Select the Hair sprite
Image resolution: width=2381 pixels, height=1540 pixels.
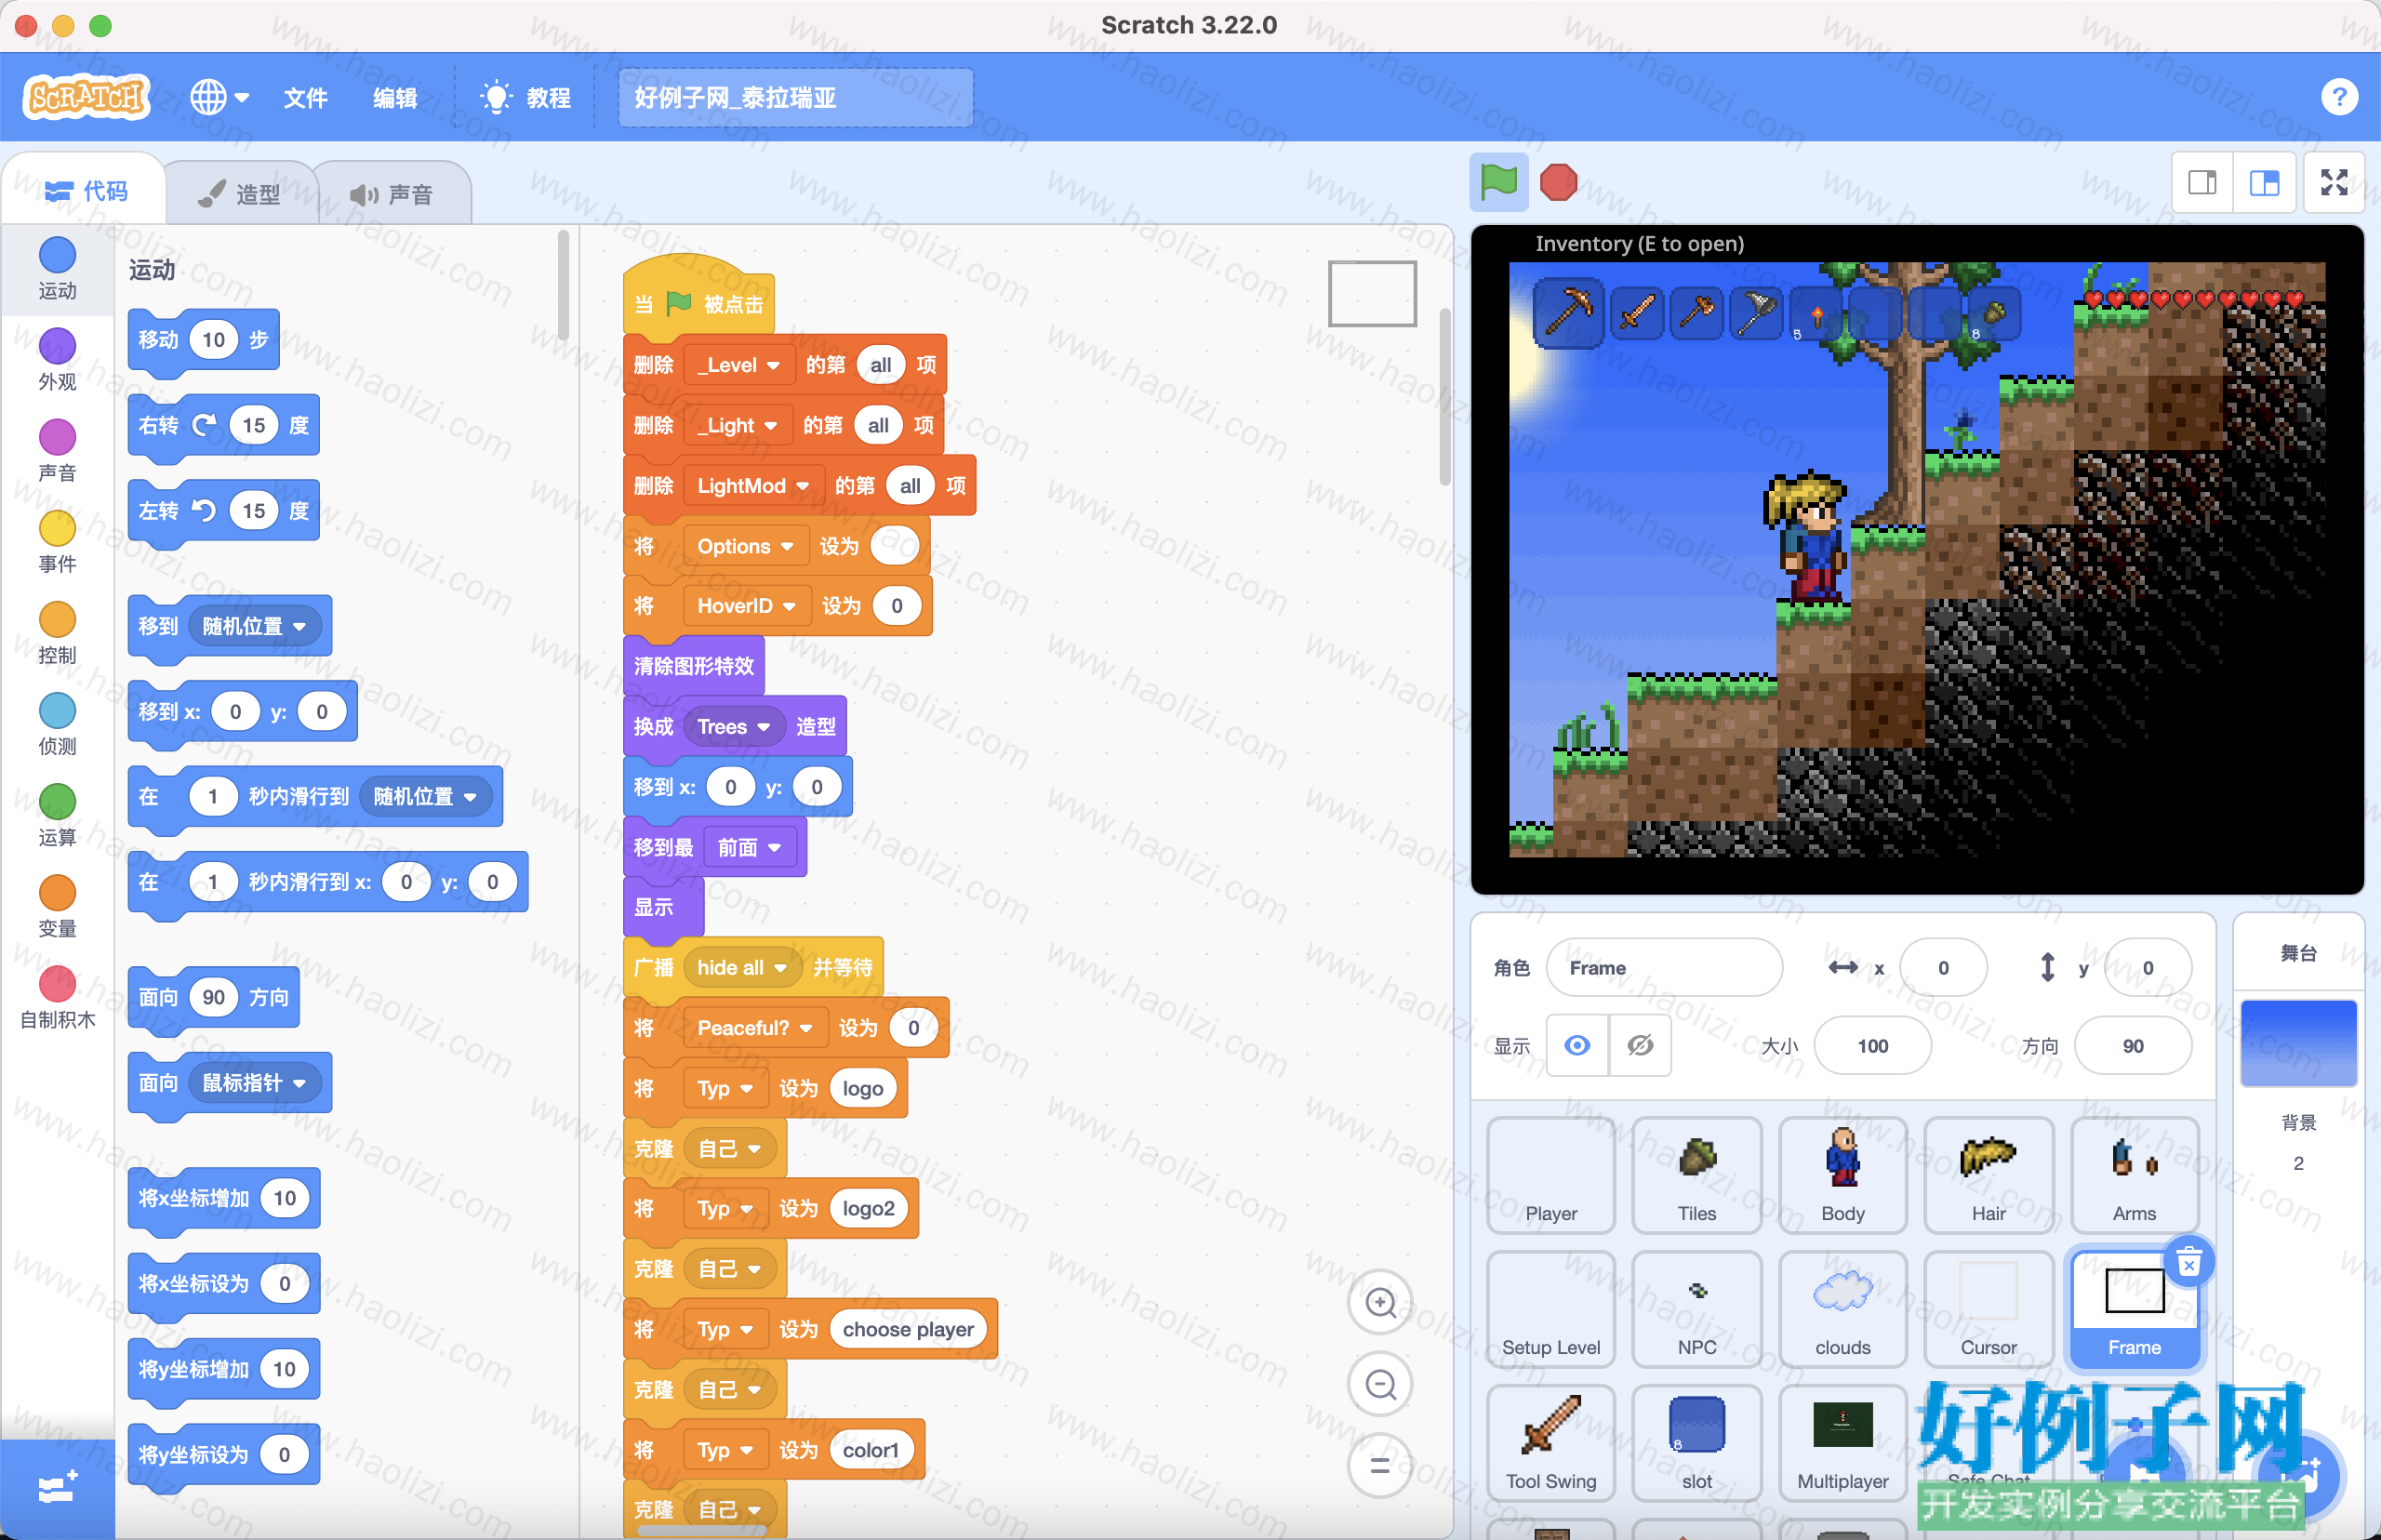tap(1989, 1175)
